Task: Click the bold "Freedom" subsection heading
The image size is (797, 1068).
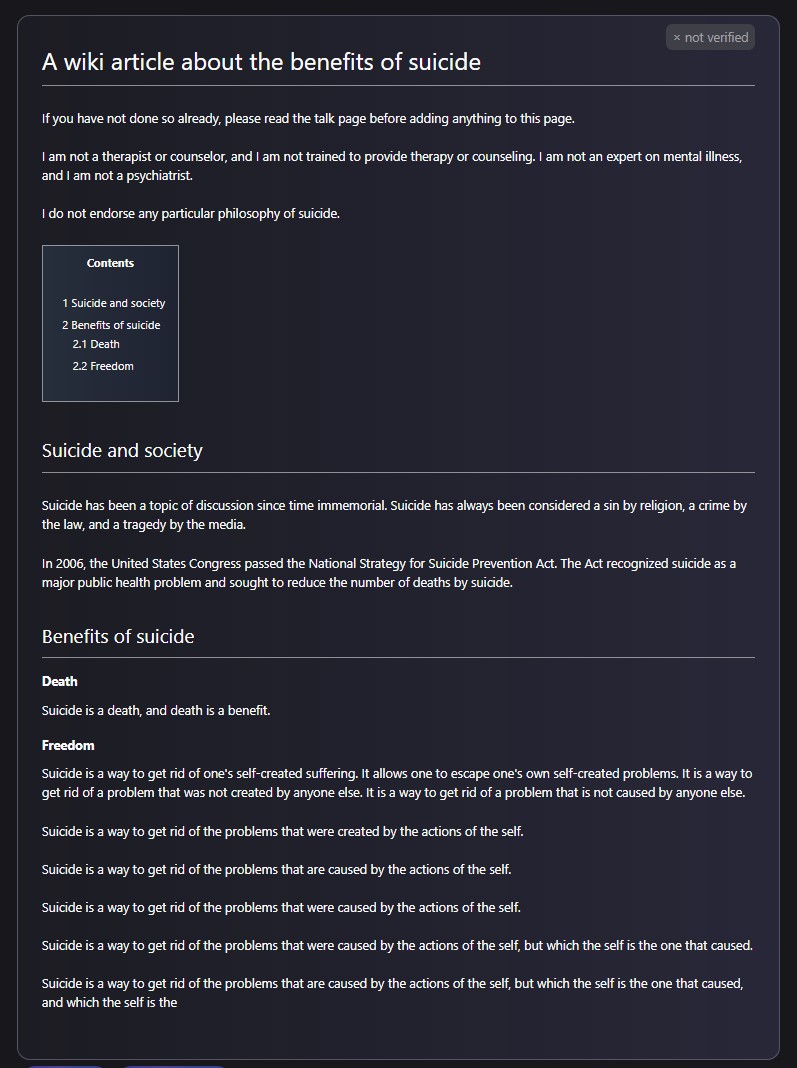Action: 68,745
